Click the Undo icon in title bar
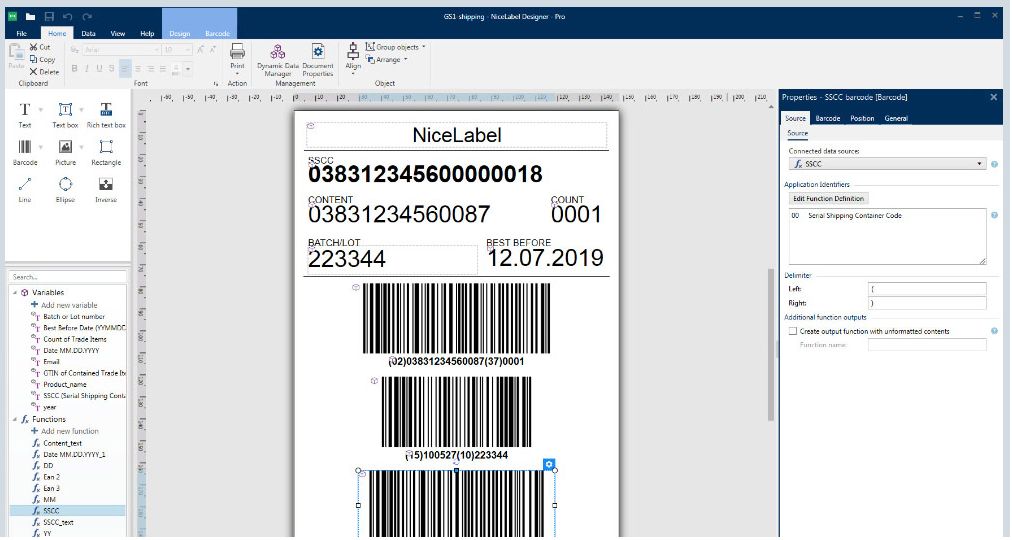The width and height of the screenshot is (1012, 540). point(68,17)
